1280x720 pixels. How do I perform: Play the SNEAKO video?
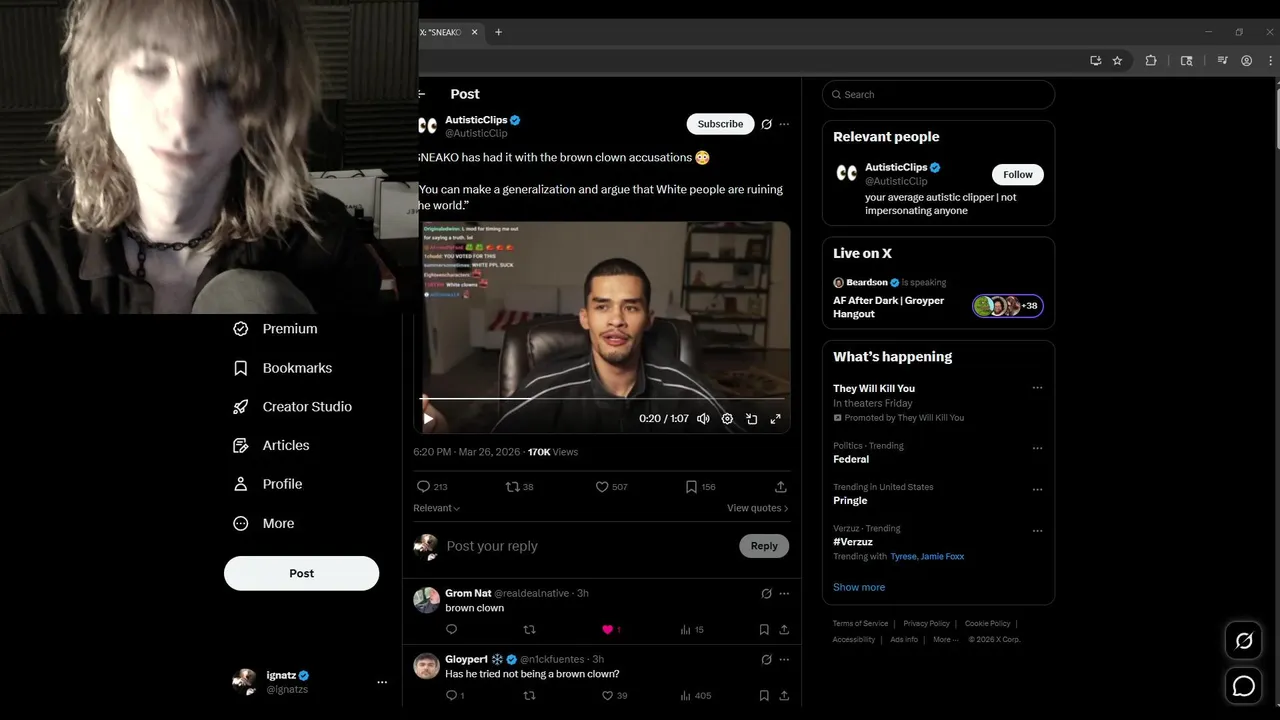pos(428,419)
